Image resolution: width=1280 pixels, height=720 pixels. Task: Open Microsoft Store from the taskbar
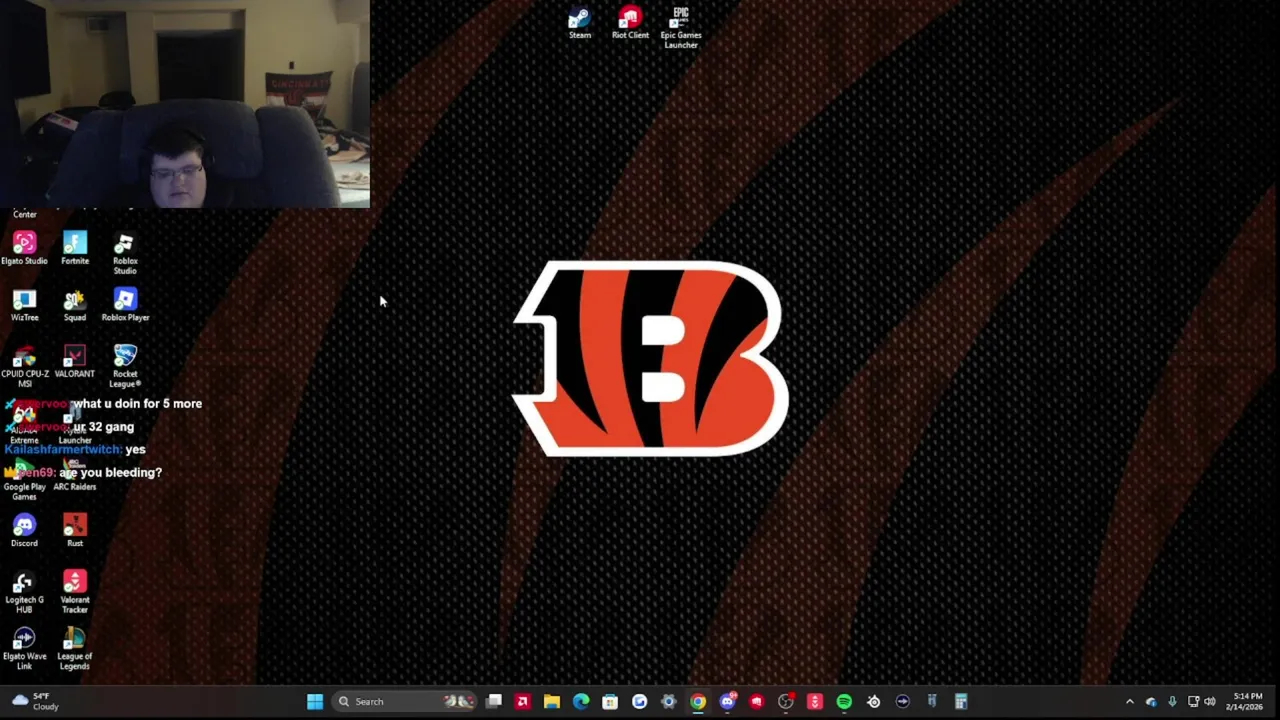(610, 701)
